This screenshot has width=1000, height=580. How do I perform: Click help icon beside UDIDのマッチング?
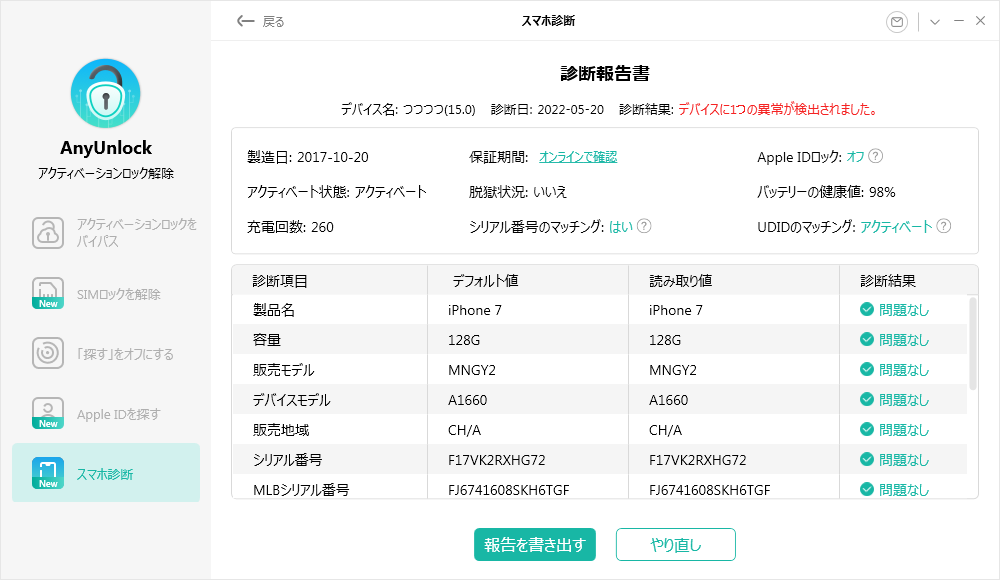point(944,226)
